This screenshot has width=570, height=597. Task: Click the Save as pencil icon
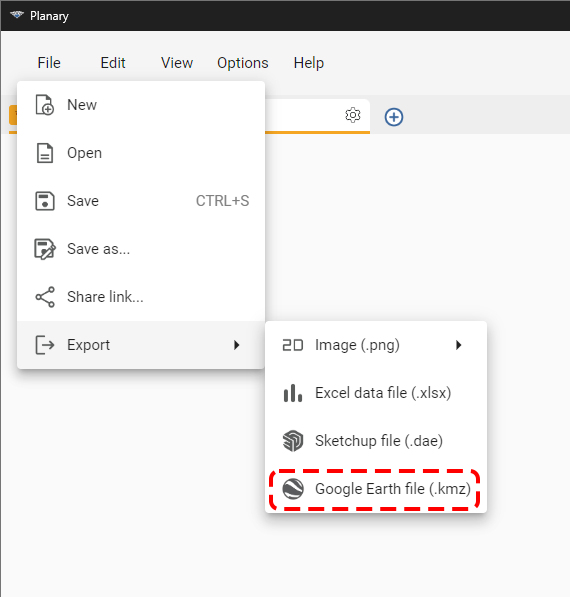tap(45, 249)
